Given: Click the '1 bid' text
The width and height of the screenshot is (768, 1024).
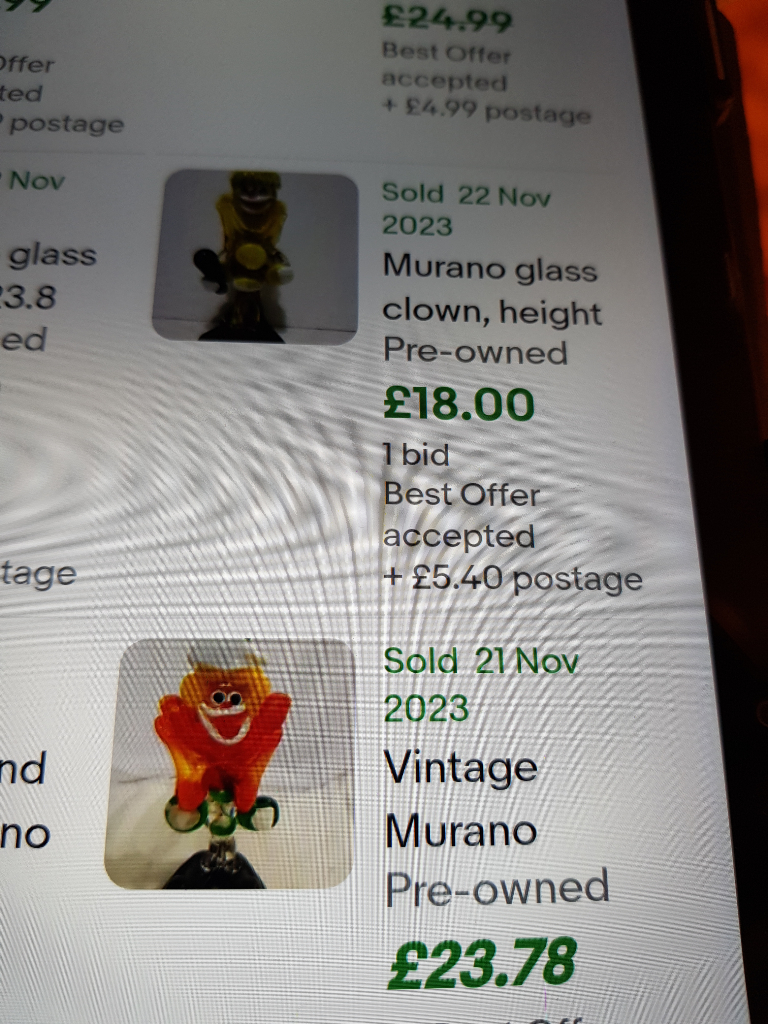Looking at the screenshot, I should (x=416, y=455).
